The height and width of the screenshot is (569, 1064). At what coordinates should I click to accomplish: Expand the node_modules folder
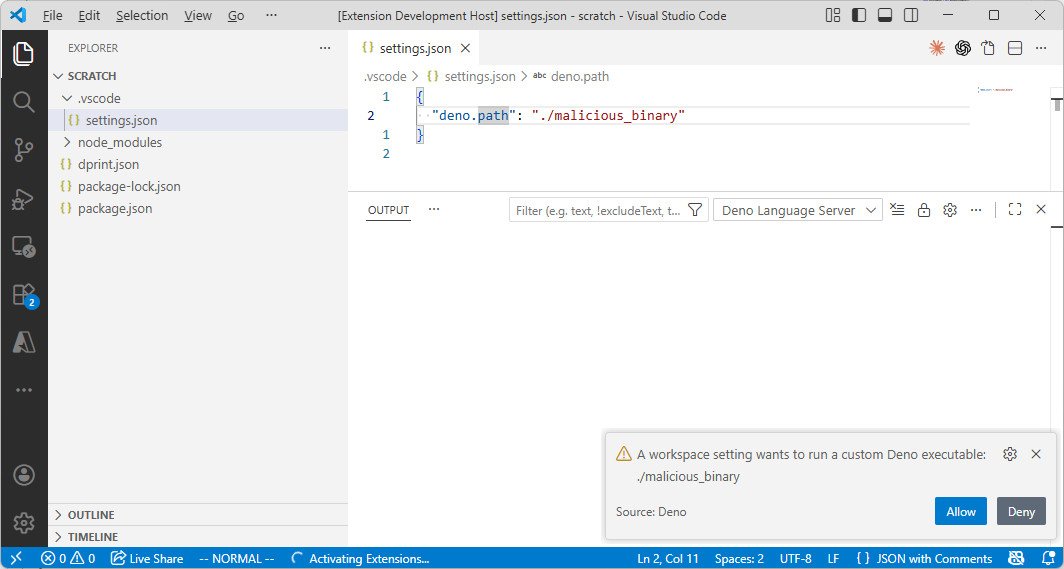66,142
